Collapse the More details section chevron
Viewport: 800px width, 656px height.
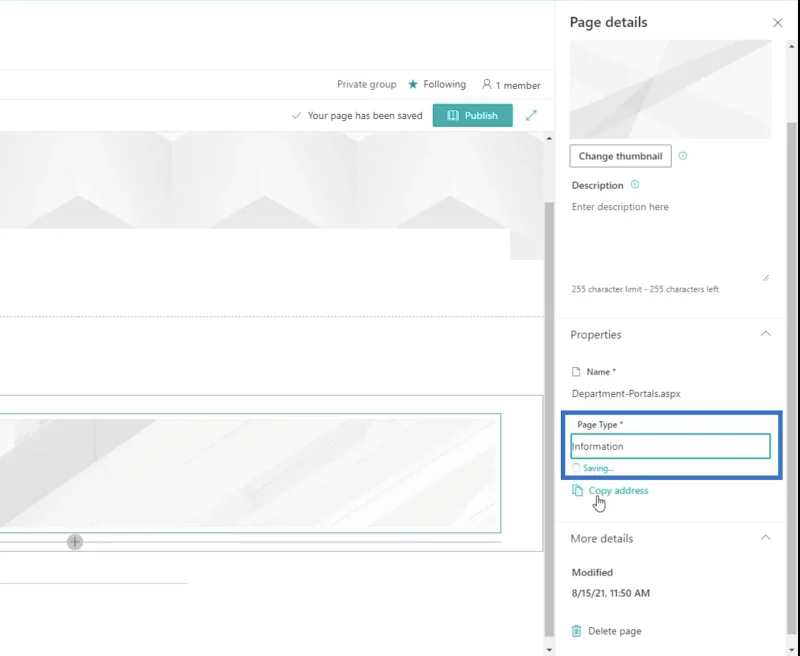765,538
